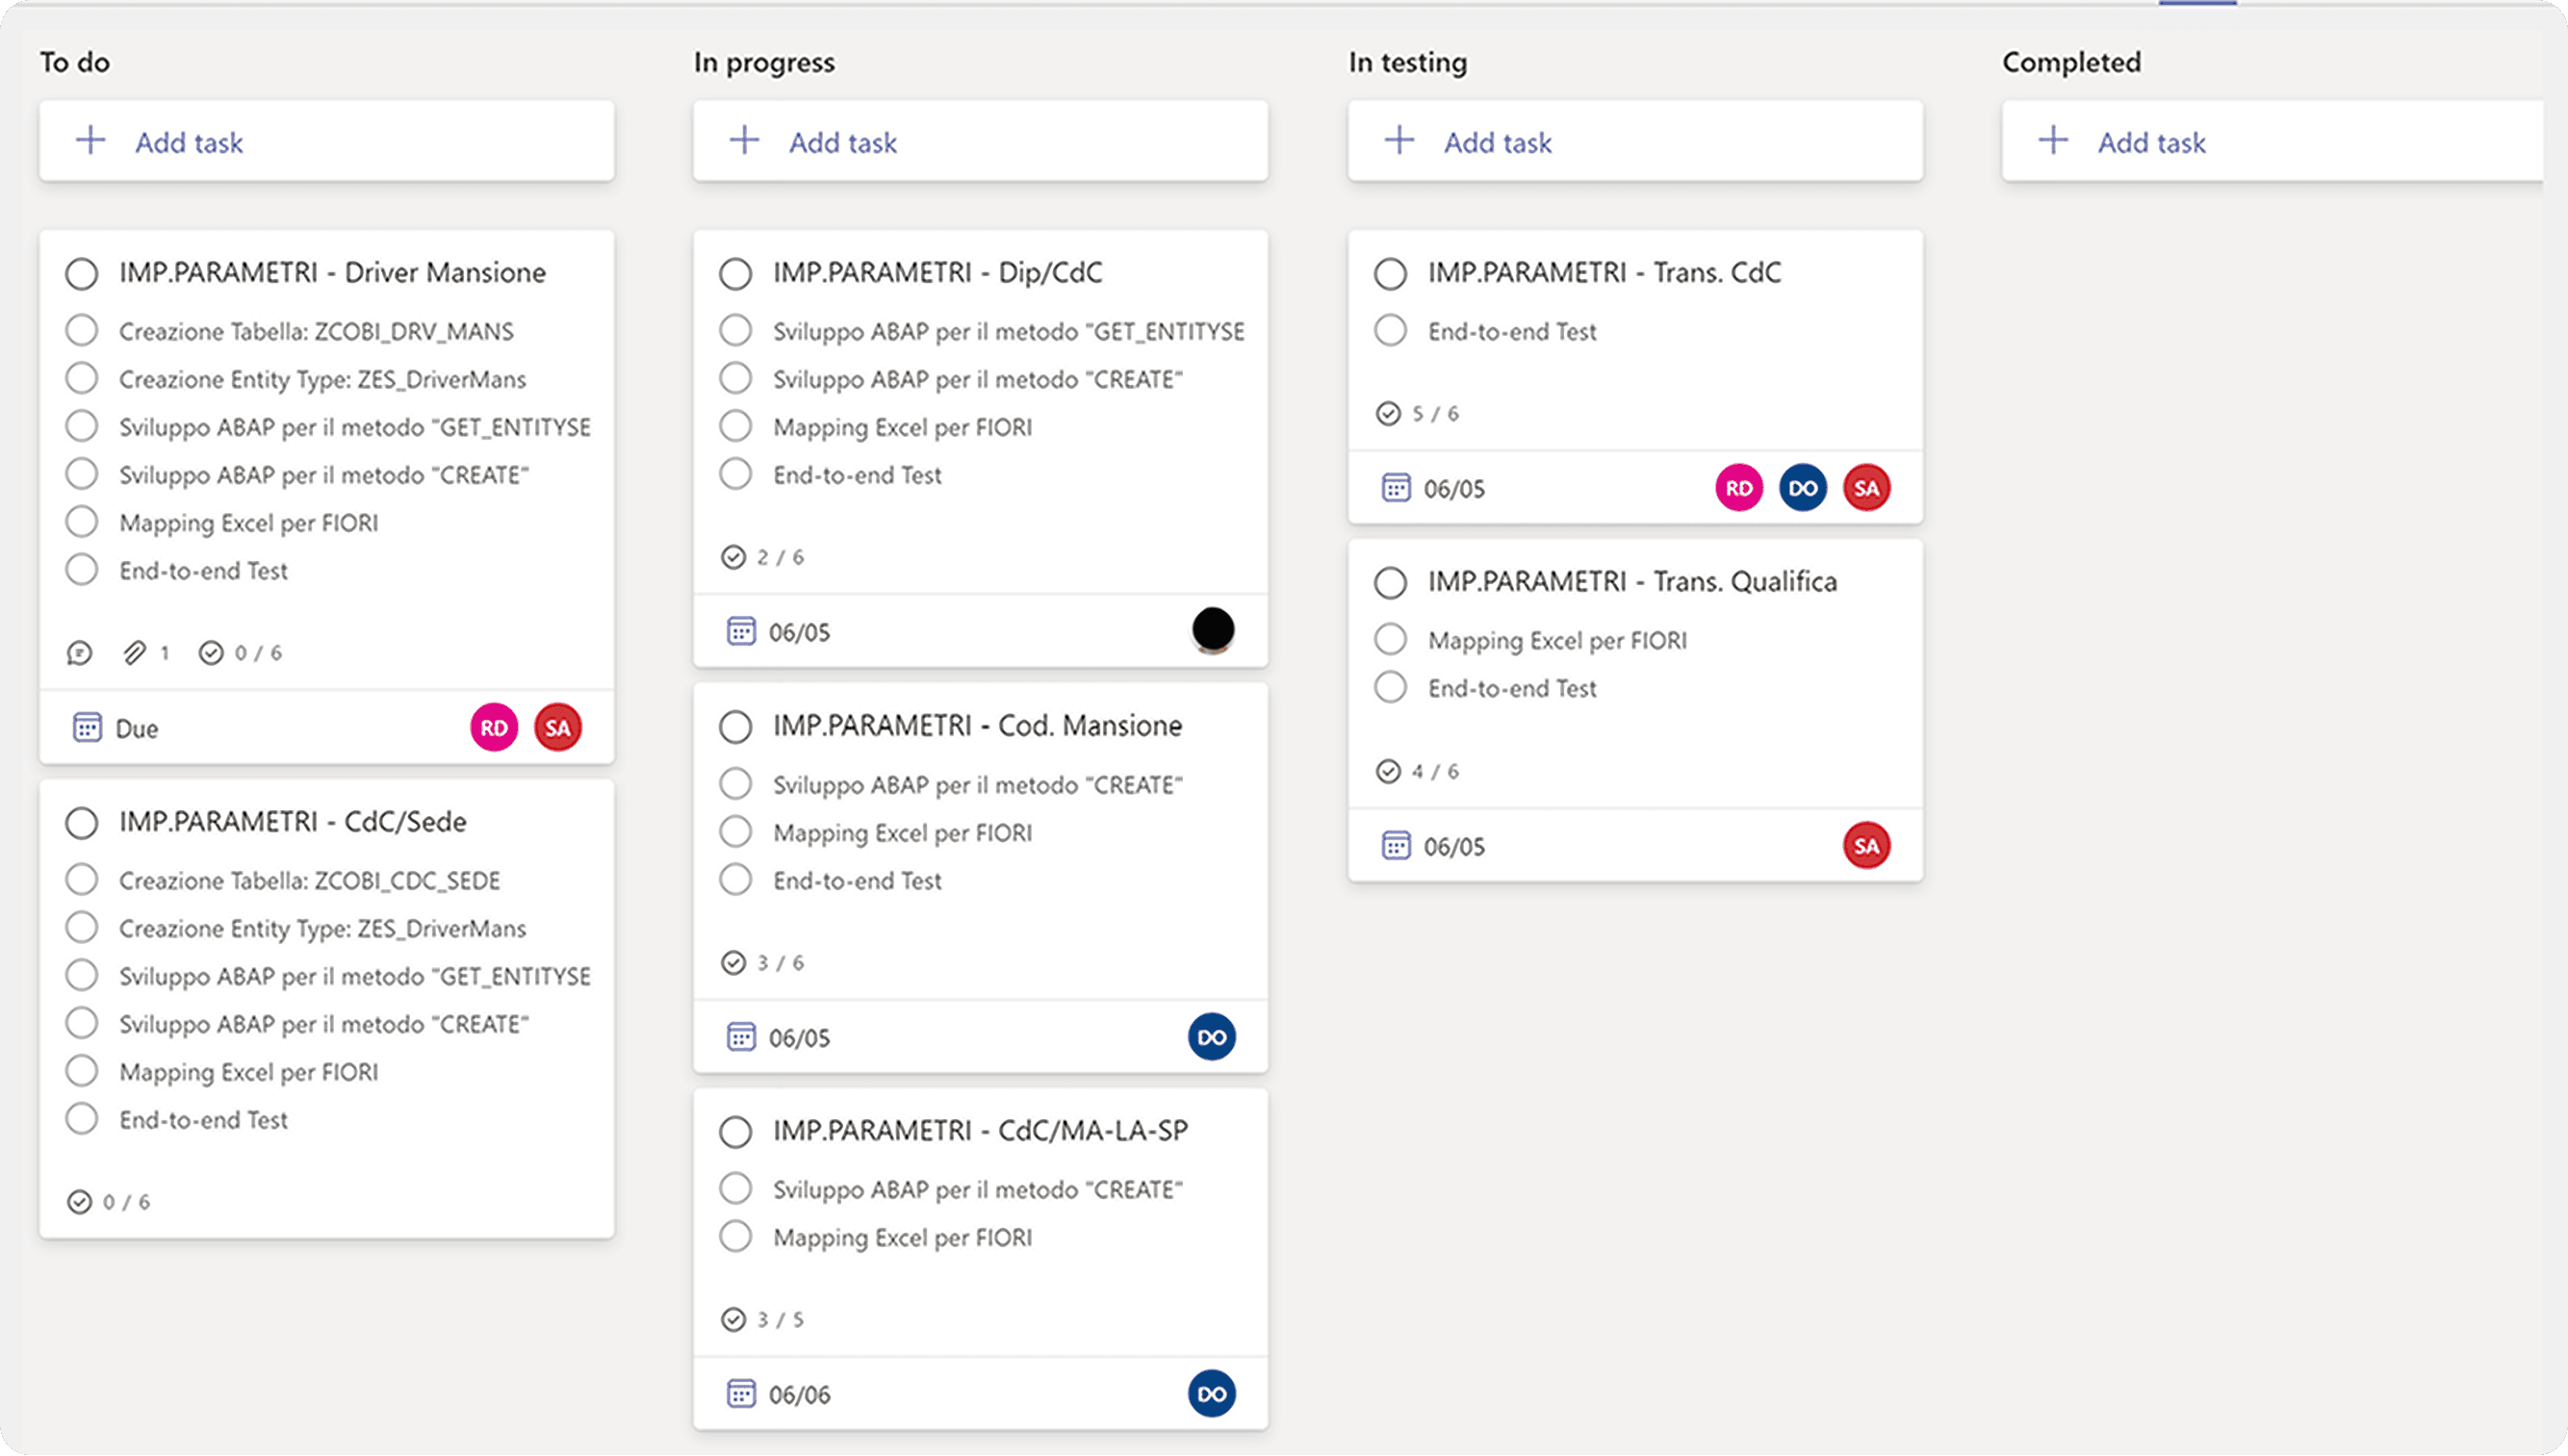Click plus icon in To do column
The width and height of the screenshot is (2568, 1456).
point(91,141)
